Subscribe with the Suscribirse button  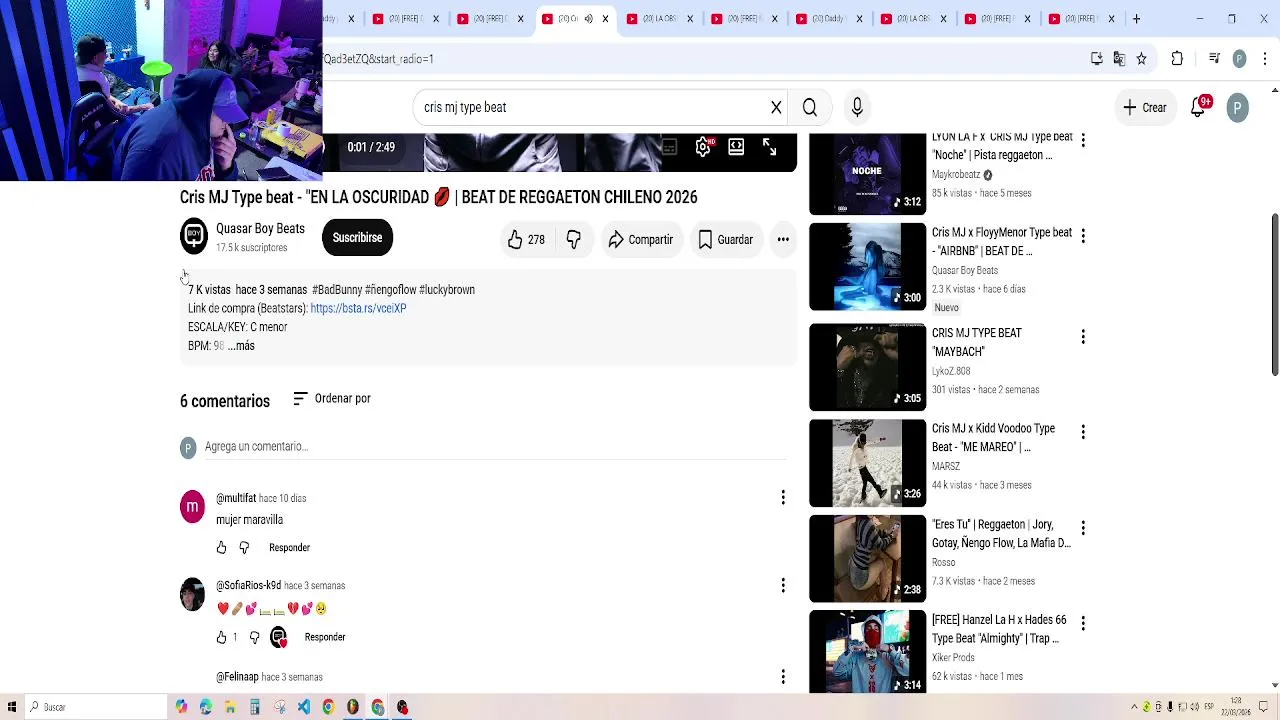tap(357, 238)
